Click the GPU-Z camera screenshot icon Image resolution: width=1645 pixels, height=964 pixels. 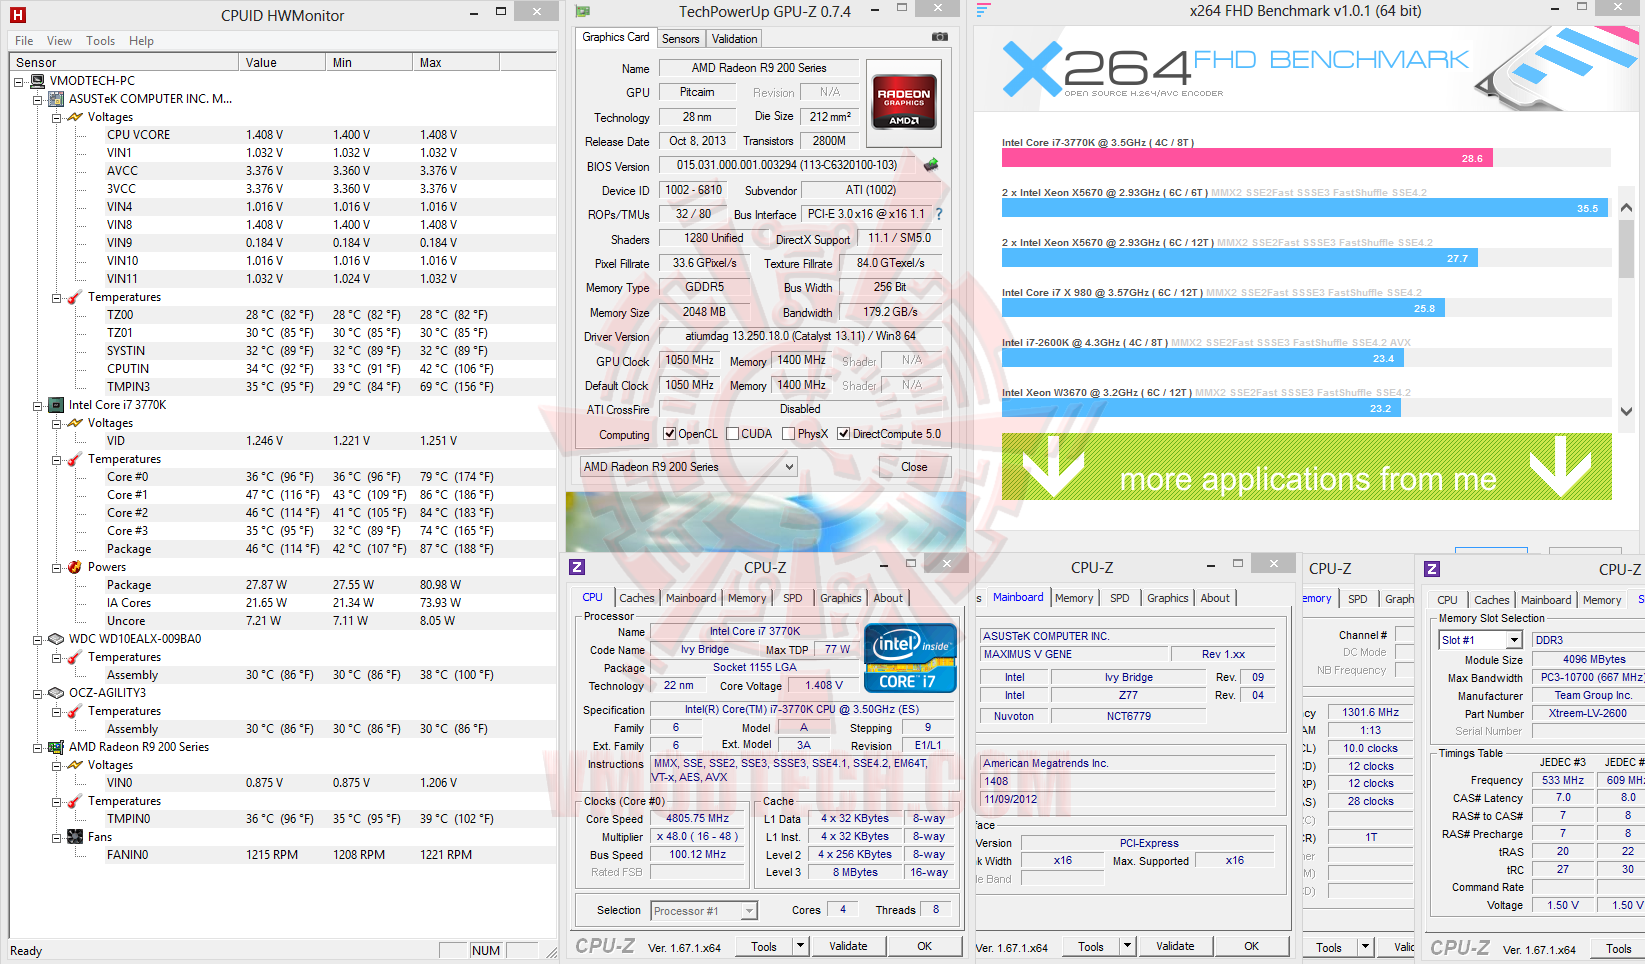click(x=940, y=37)
